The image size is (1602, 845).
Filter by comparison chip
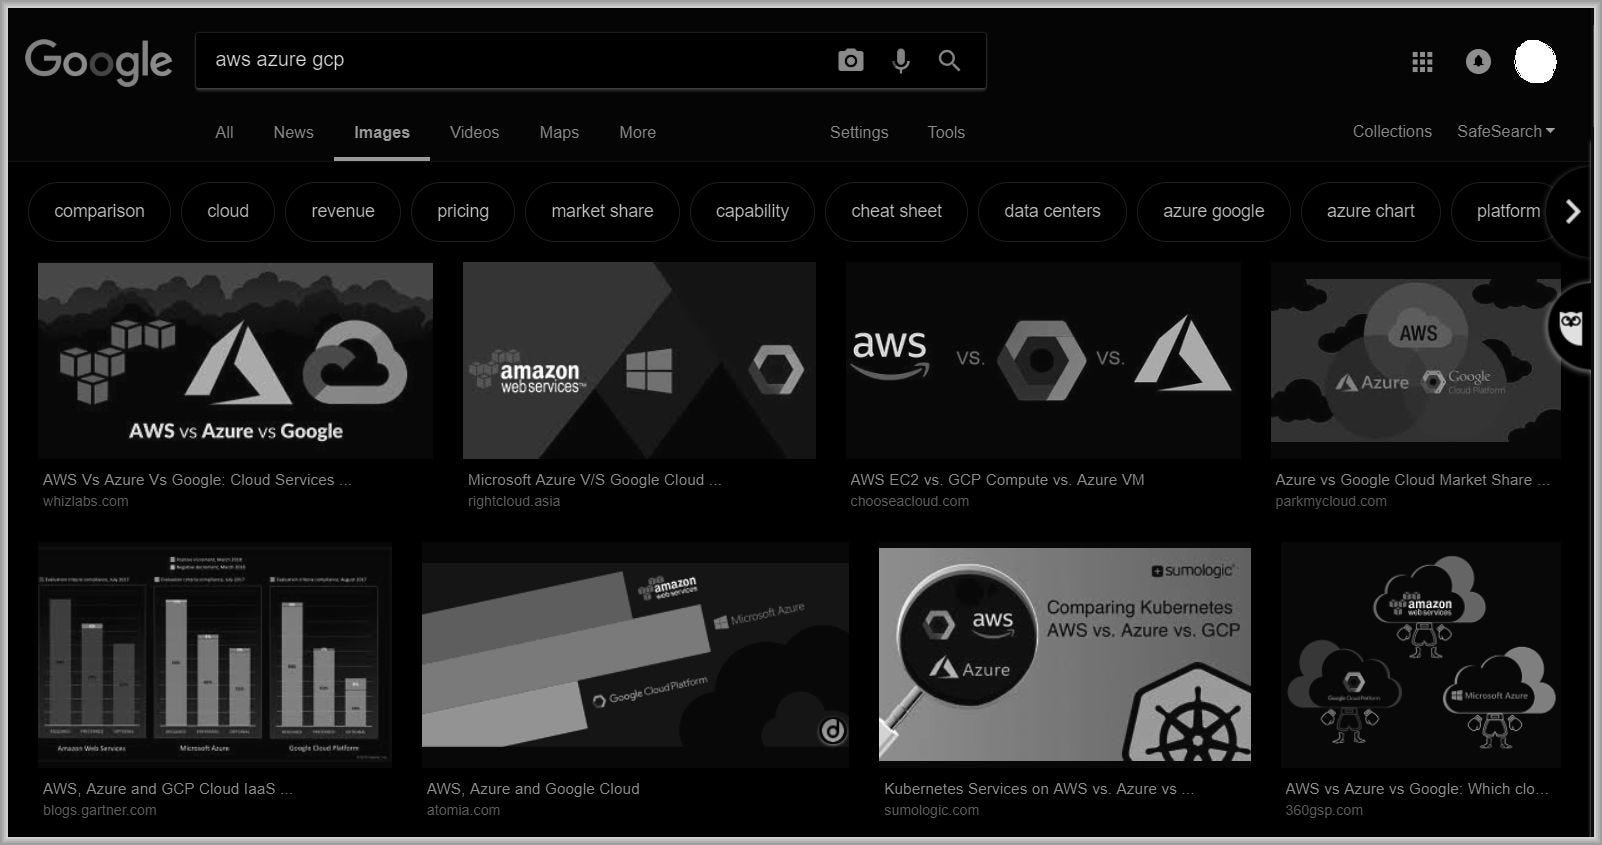[99, 211]
